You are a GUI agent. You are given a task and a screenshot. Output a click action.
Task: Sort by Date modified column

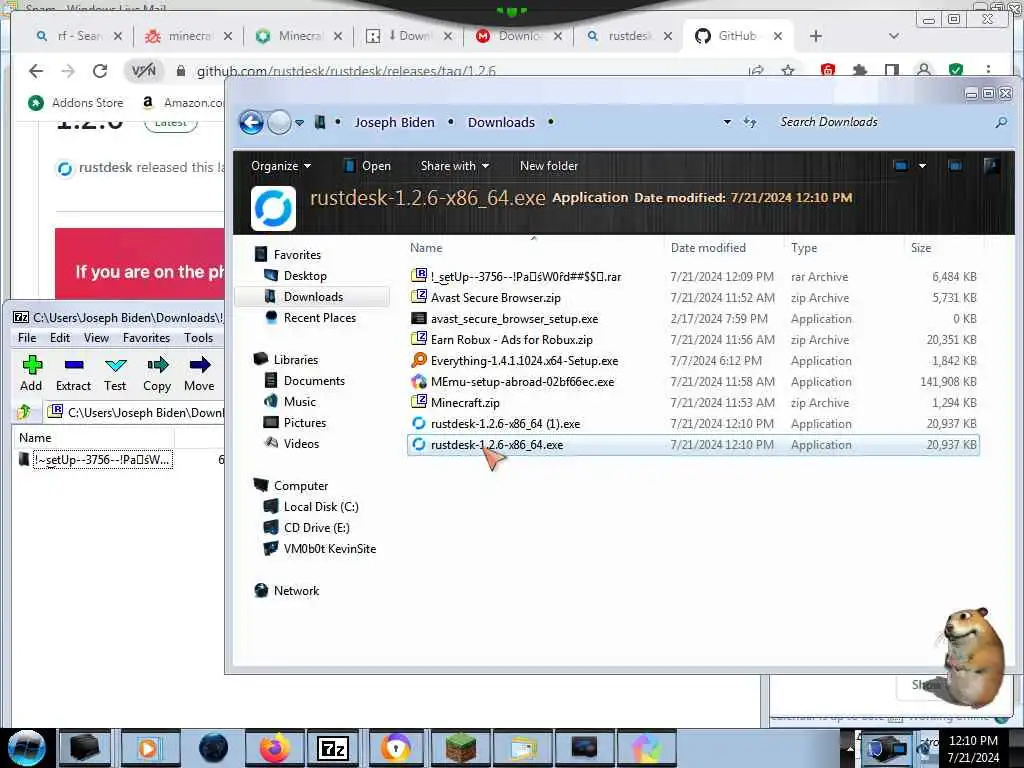(x=708, y=248)
